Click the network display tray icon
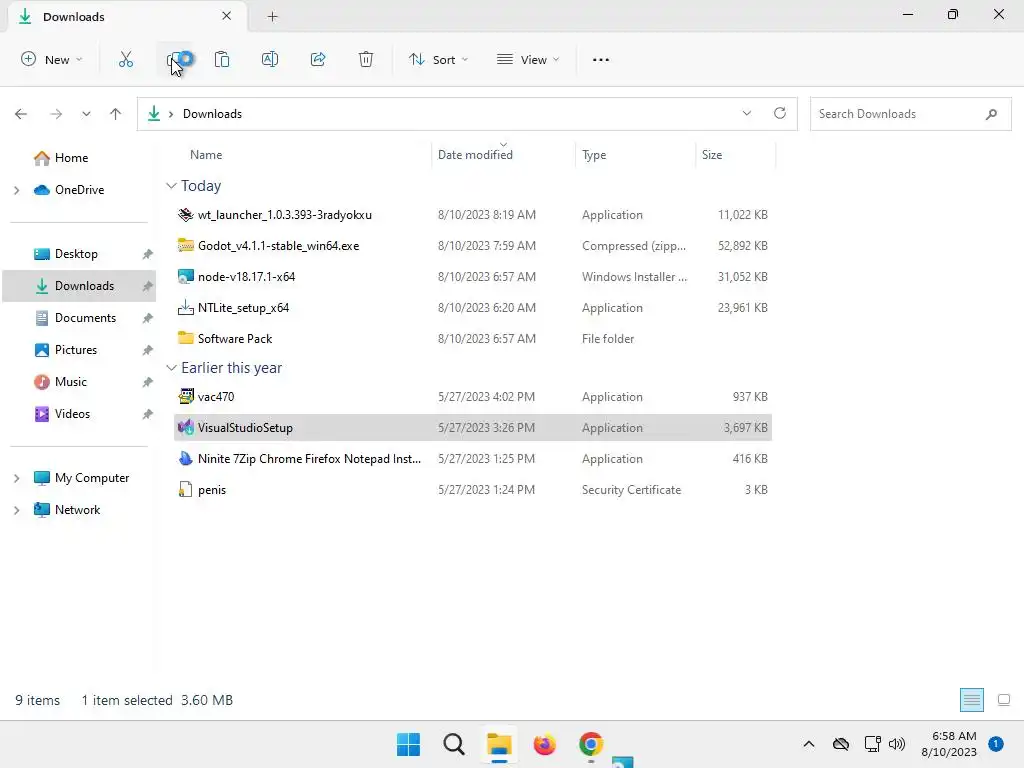1024x768 pixels. (872, 744)
